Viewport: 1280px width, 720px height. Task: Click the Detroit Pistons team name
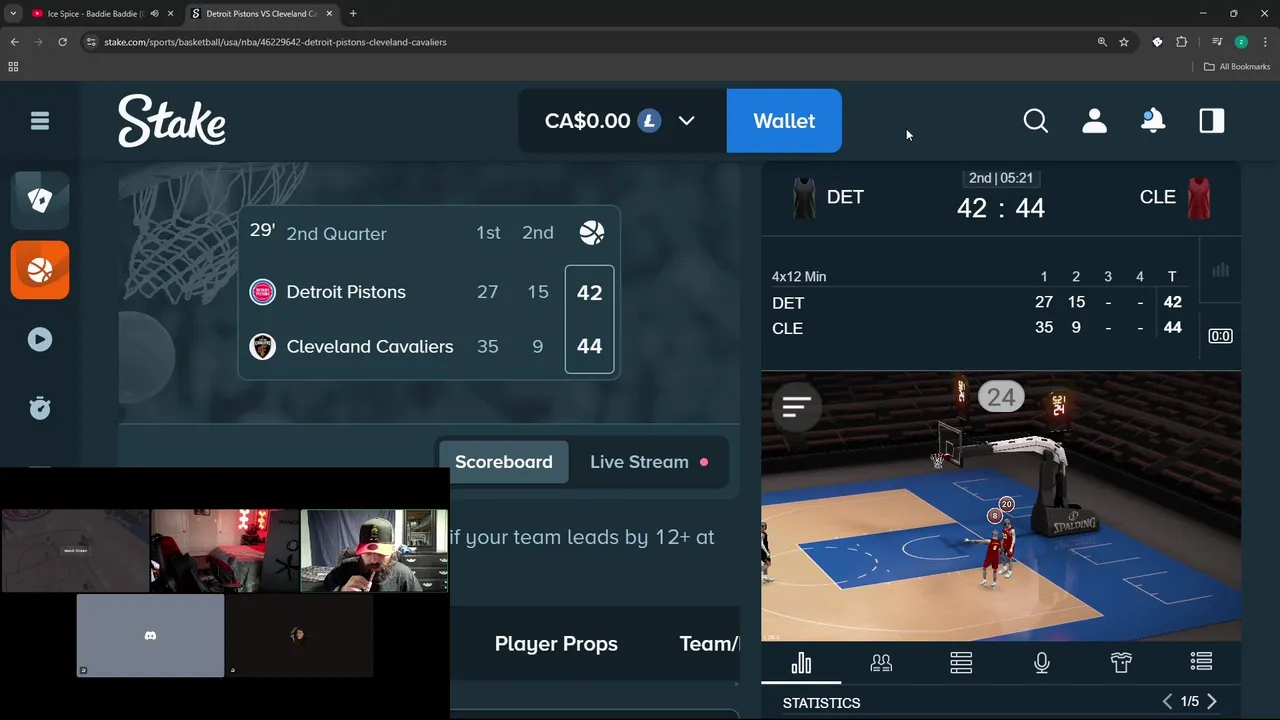click(346, 292)
